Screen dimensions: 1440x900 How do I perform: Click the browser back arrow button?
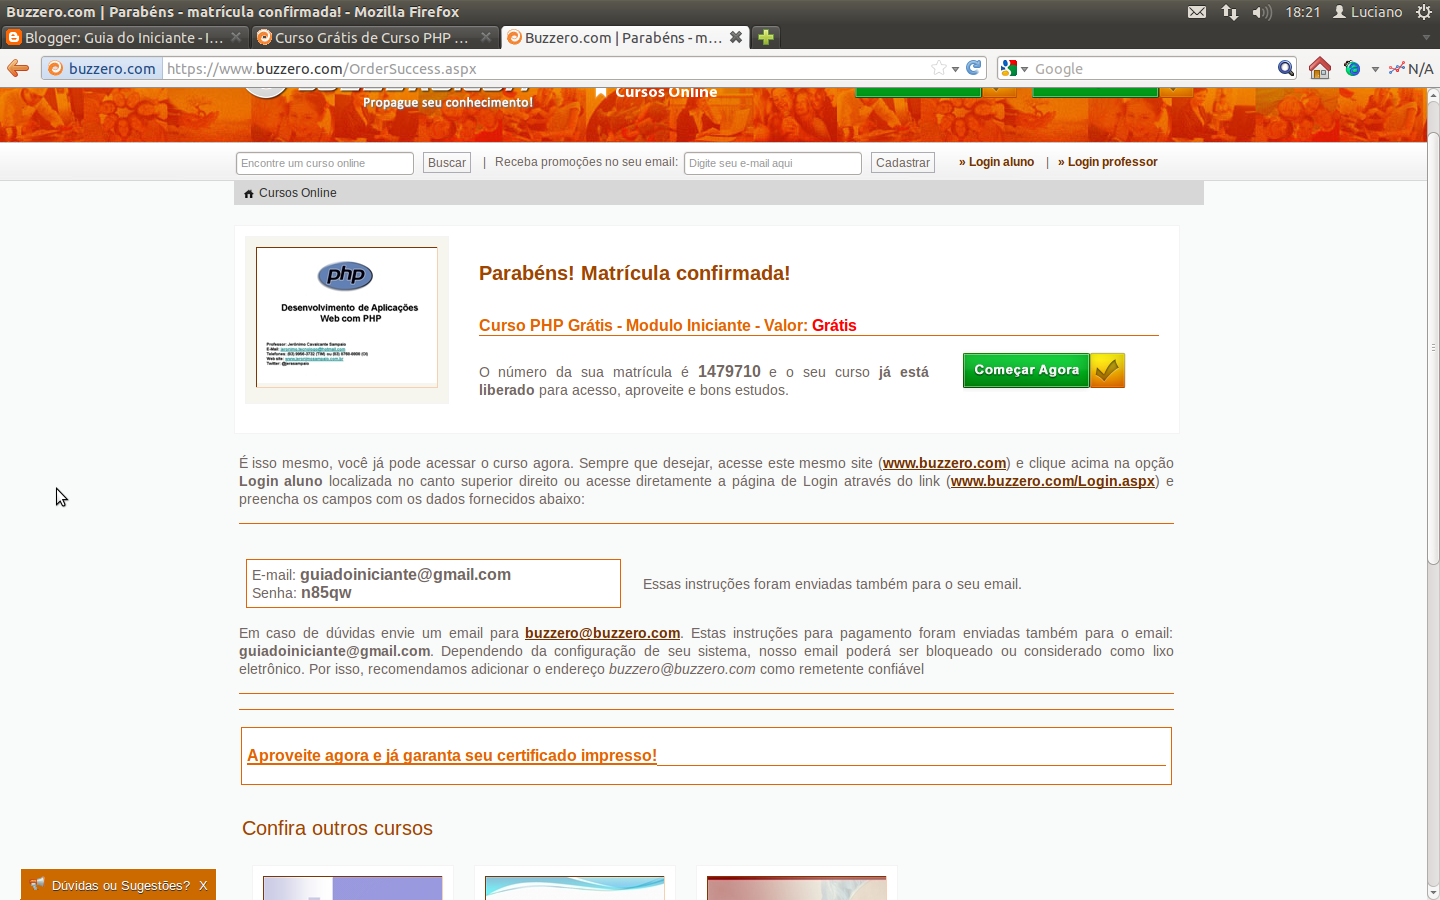pyautogui.click(x=18, y=68)
